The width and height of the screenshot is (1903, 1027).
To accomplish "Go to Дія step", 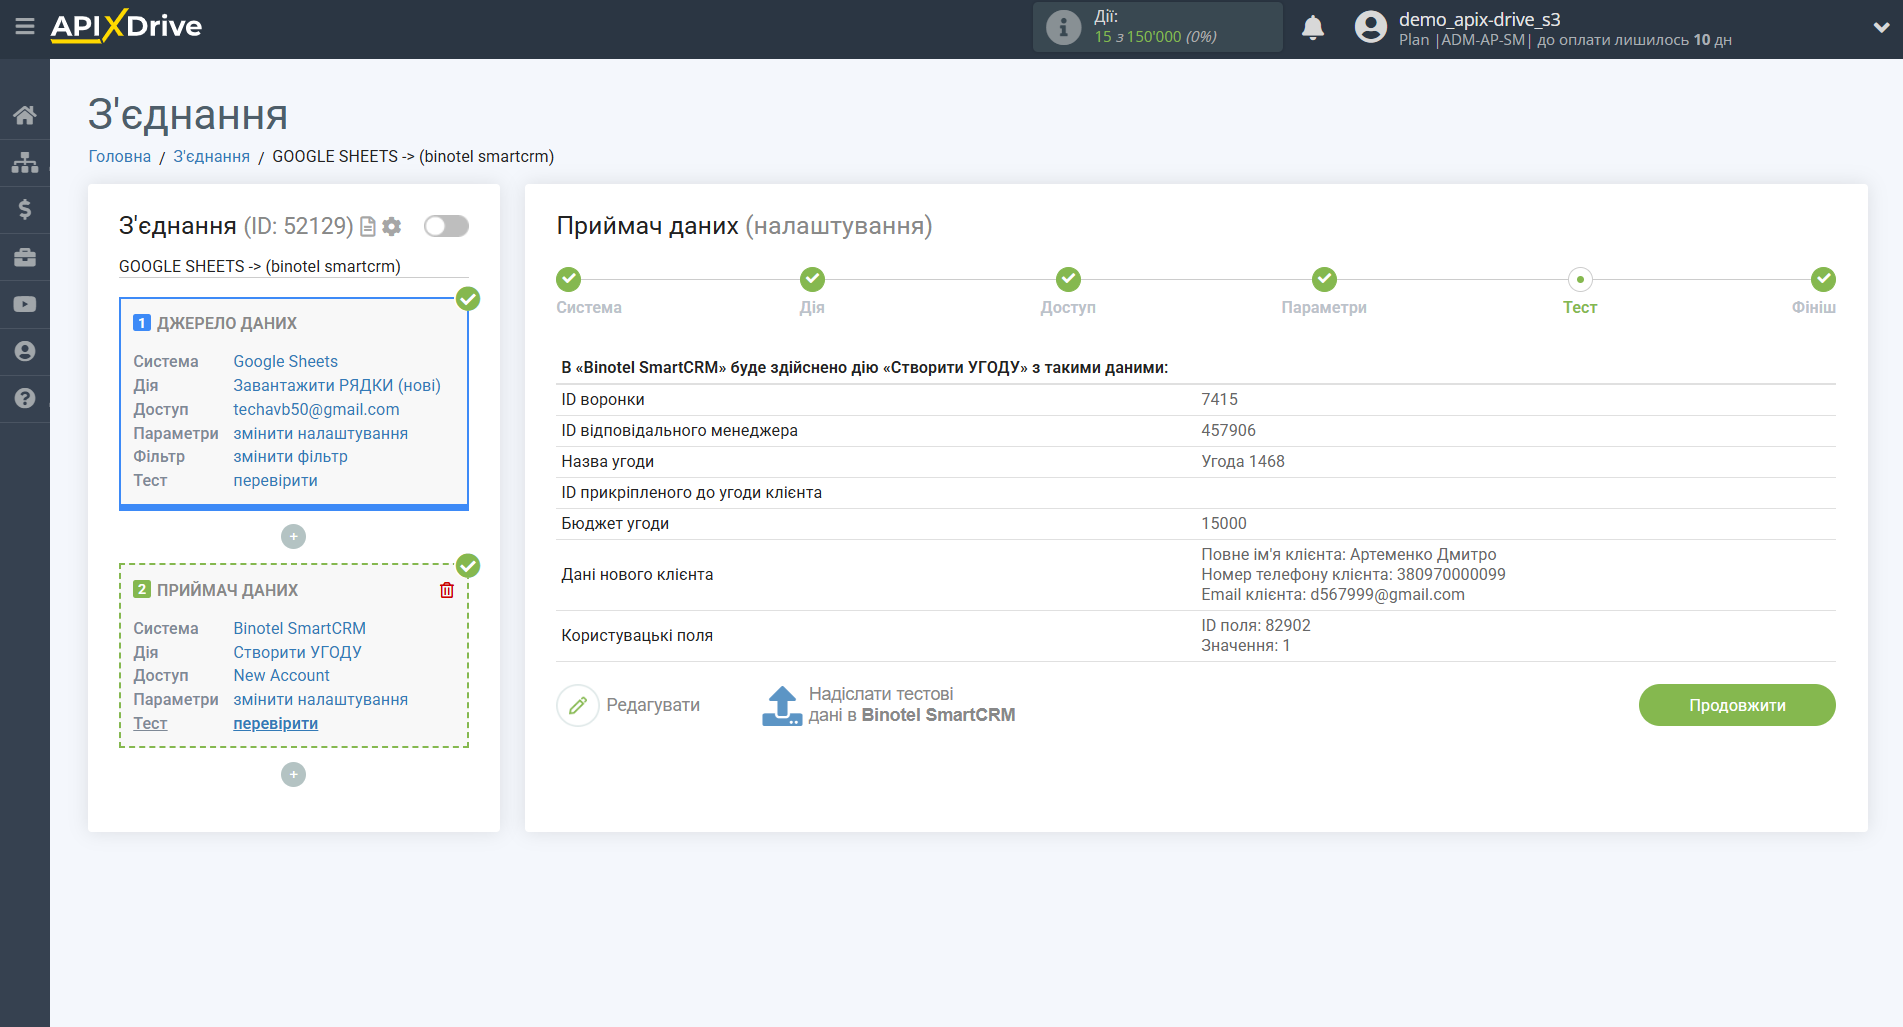I will 812,279.
